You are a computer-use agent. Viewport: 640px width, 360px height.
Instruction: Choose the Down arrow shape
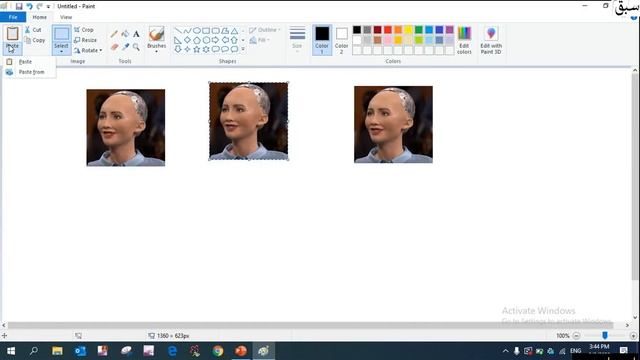[x=178, y=49]
